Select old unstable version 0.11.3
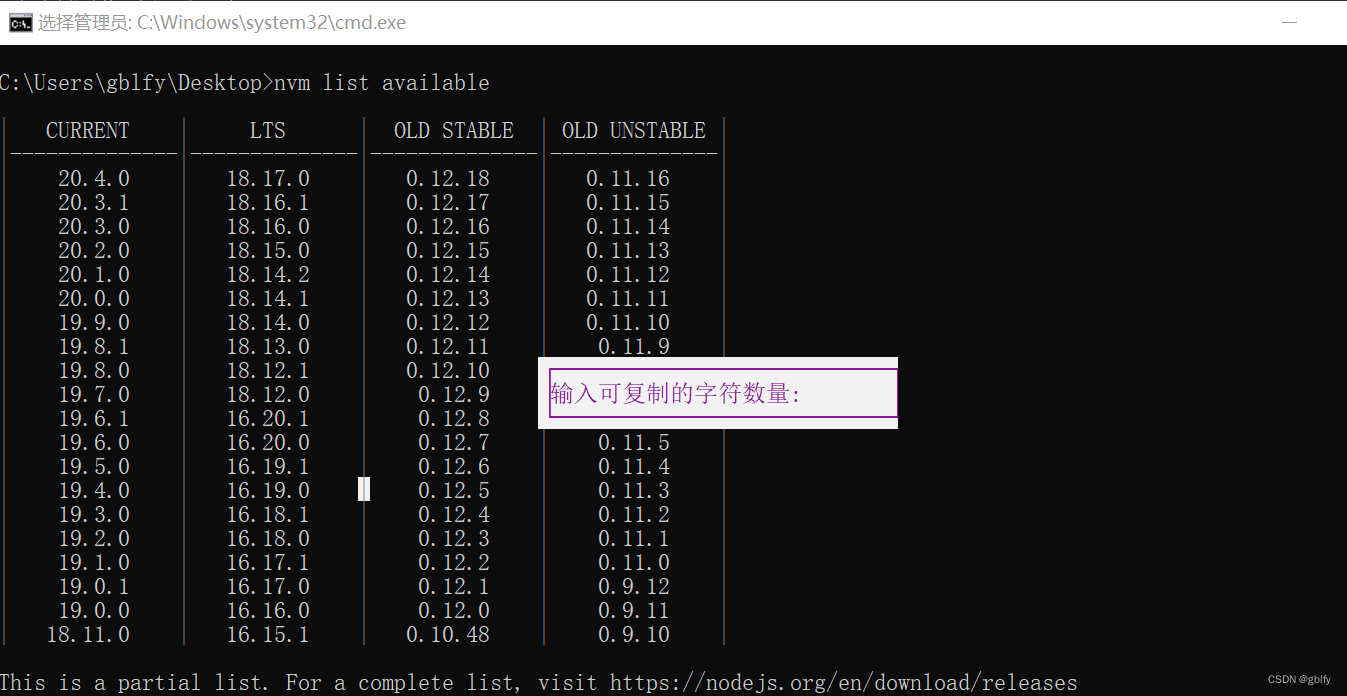1347x696 pixels. point(634,491)
